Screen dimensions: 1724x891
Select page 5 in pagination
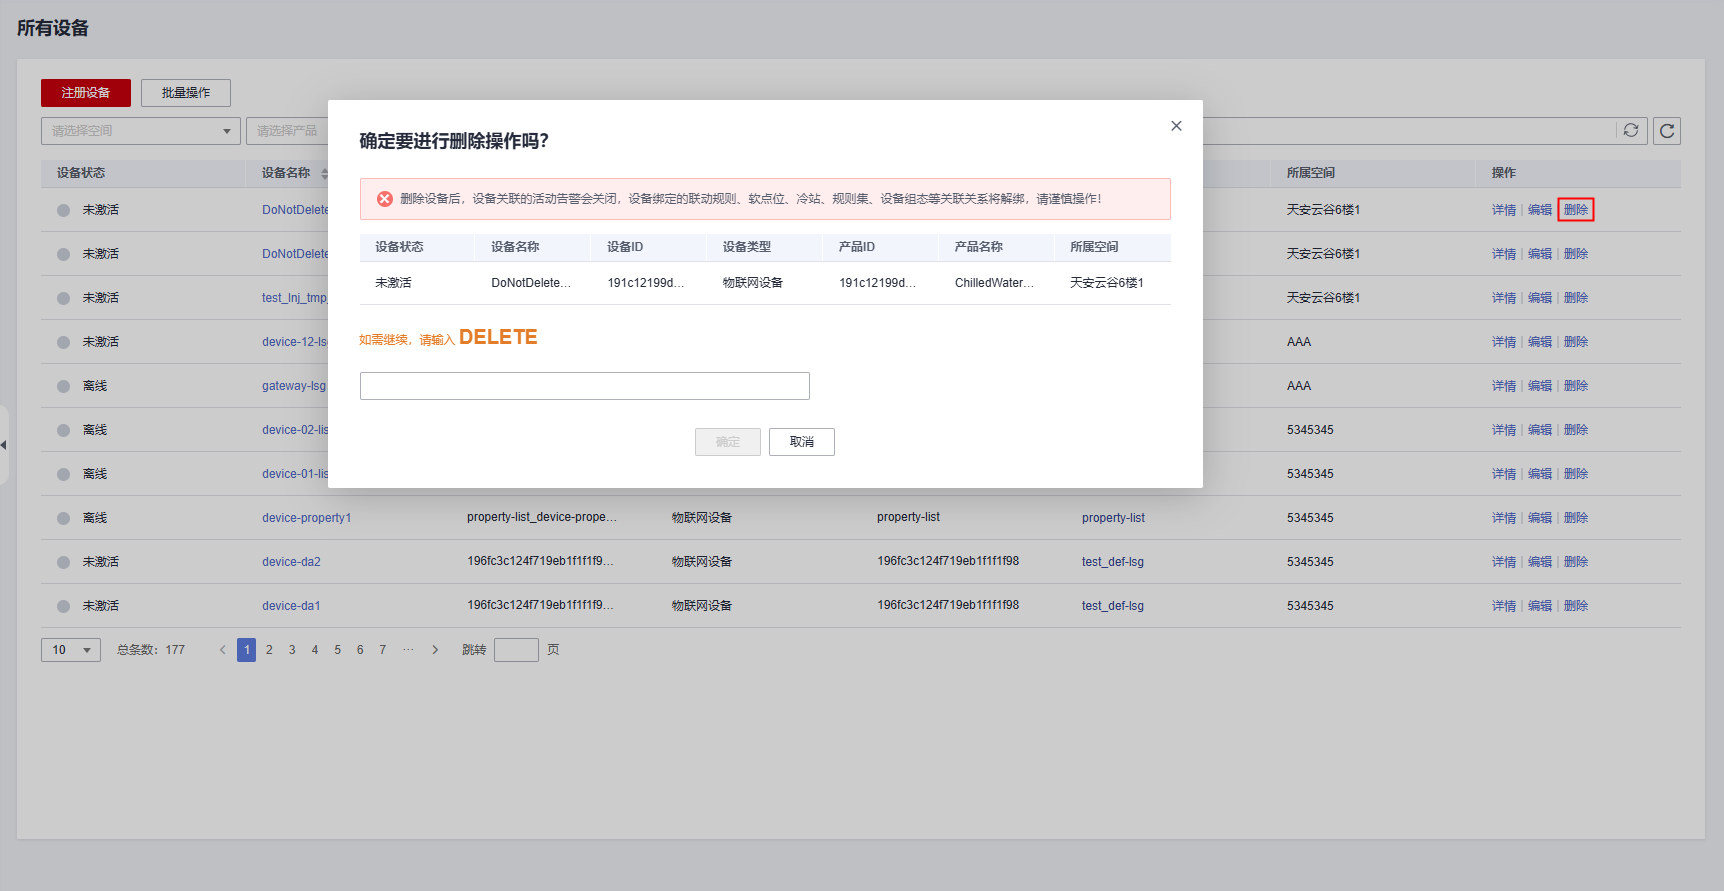point(338,650)
